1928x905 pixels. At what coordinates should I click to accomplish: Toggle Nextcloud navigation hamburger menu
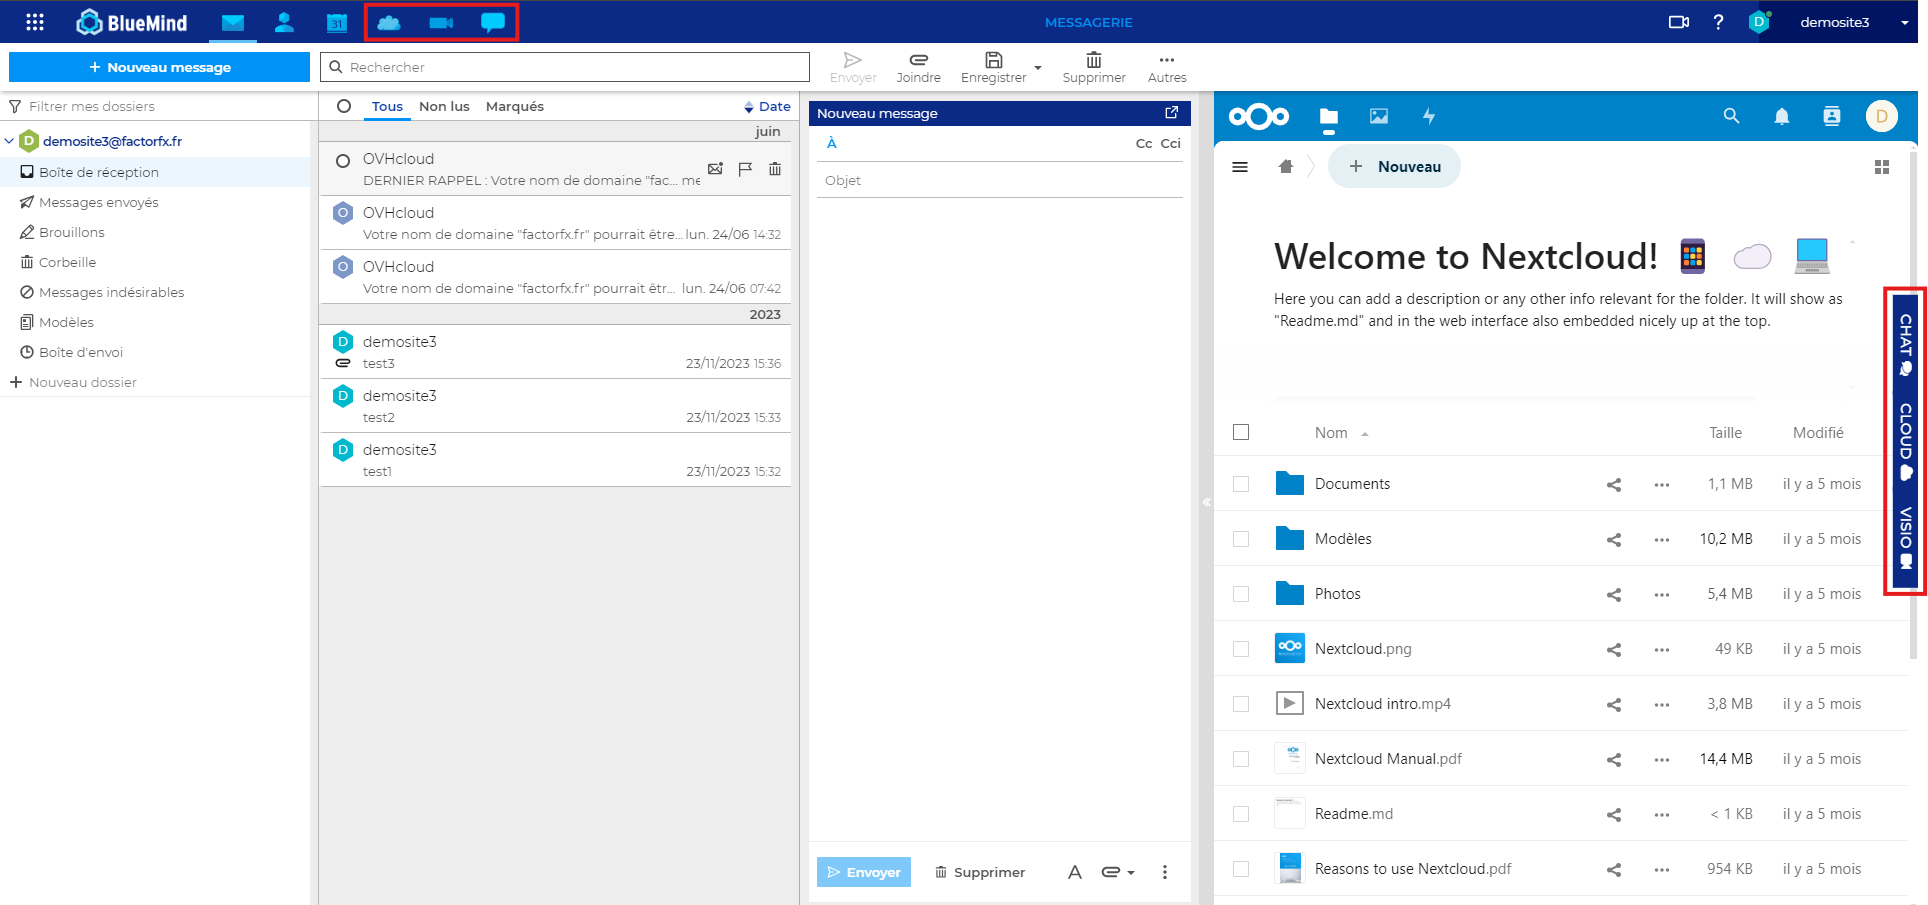coord(1240,167)
